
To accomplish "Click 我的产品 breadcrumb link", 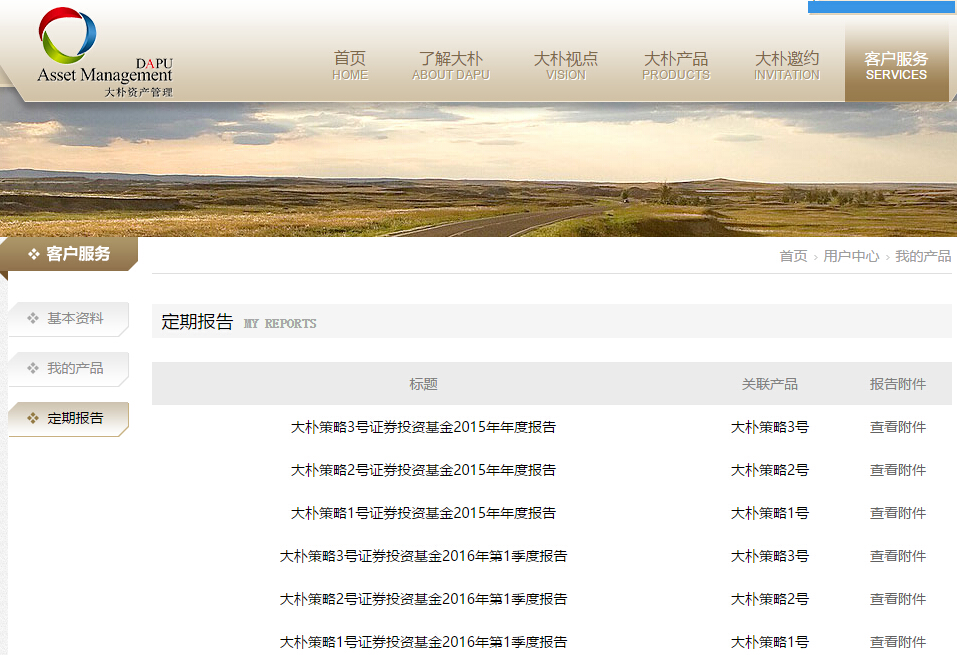I will coord(923,256).
